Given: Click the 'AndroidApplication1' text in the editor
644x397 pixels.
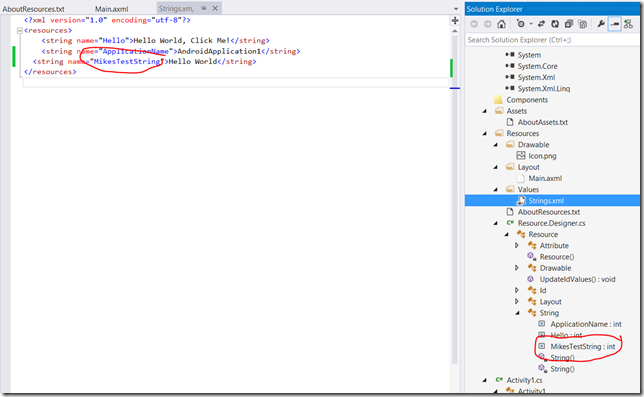Looking at the screenshot, I should click(x=219, y=51).
